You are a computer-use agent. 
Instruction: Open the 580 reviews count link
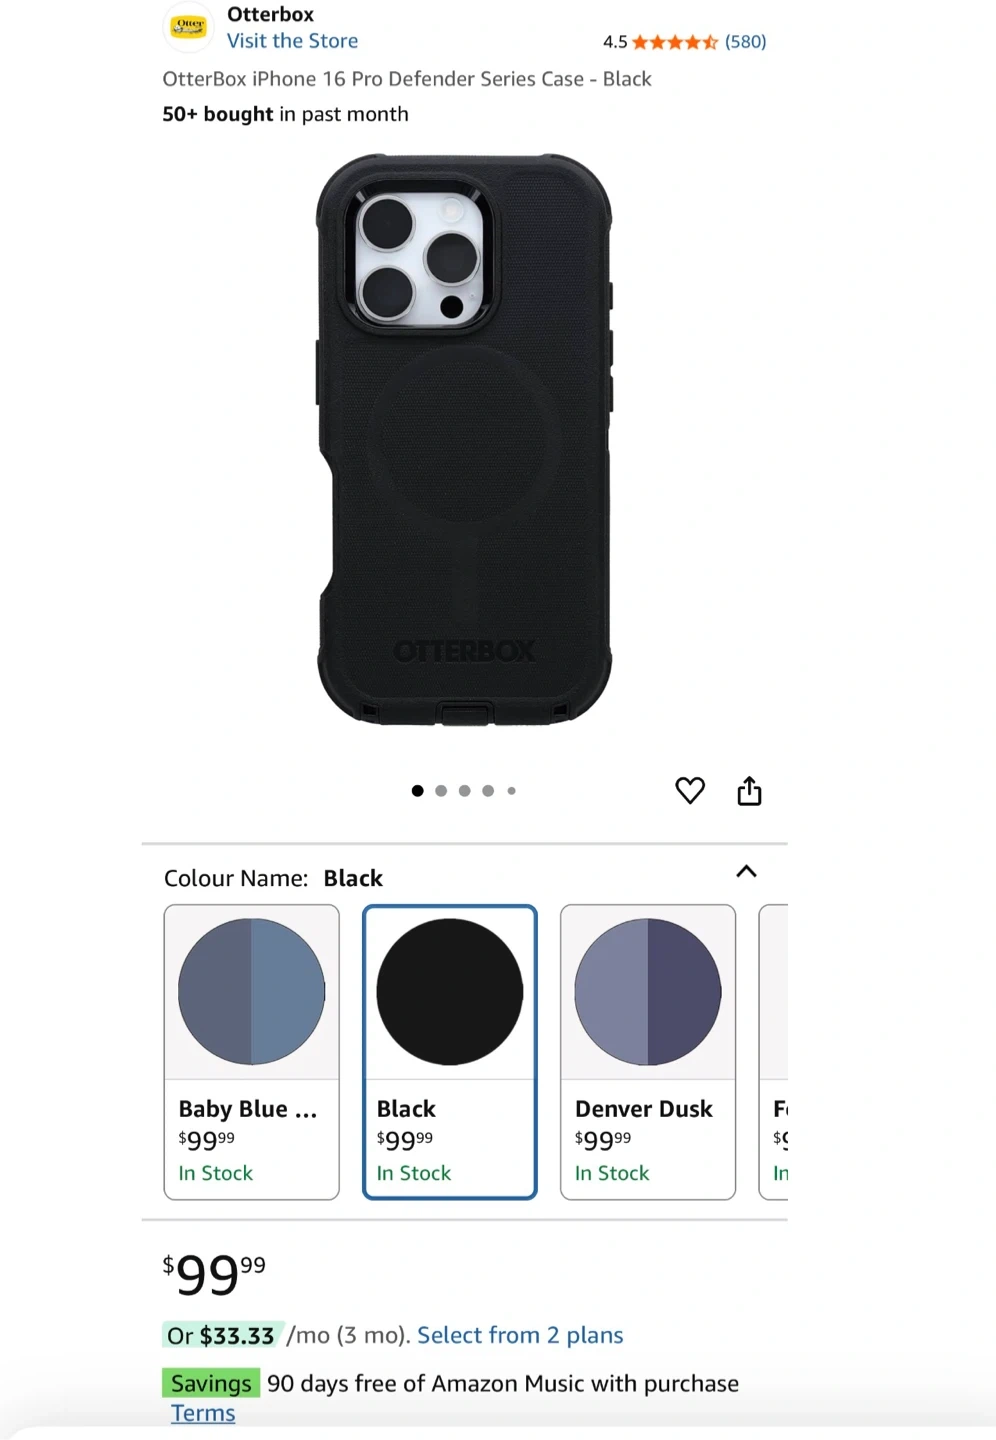[746, 42]
